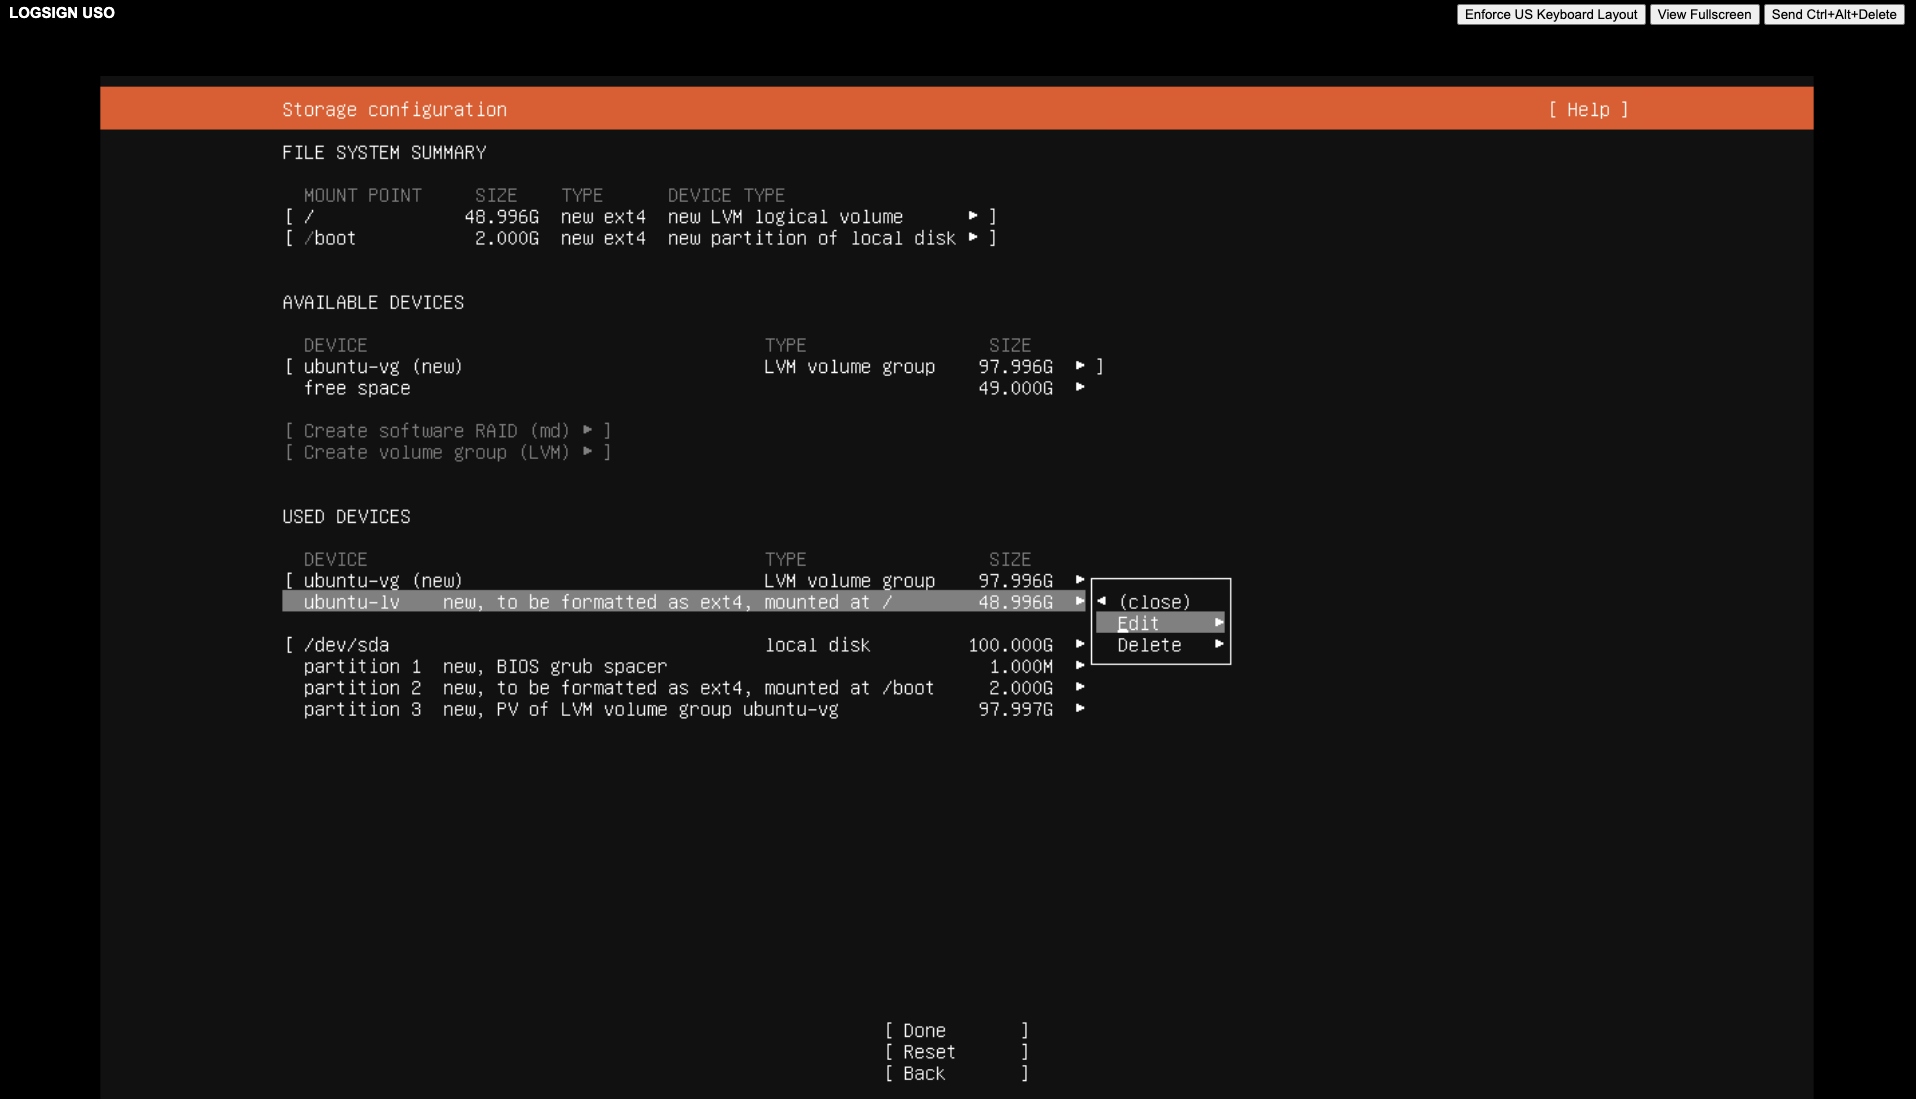The width and height of the screenshot is (1916, 1099).
Task: Expand arrow for partition 2 2.000G row
Action: (1080, 688)
